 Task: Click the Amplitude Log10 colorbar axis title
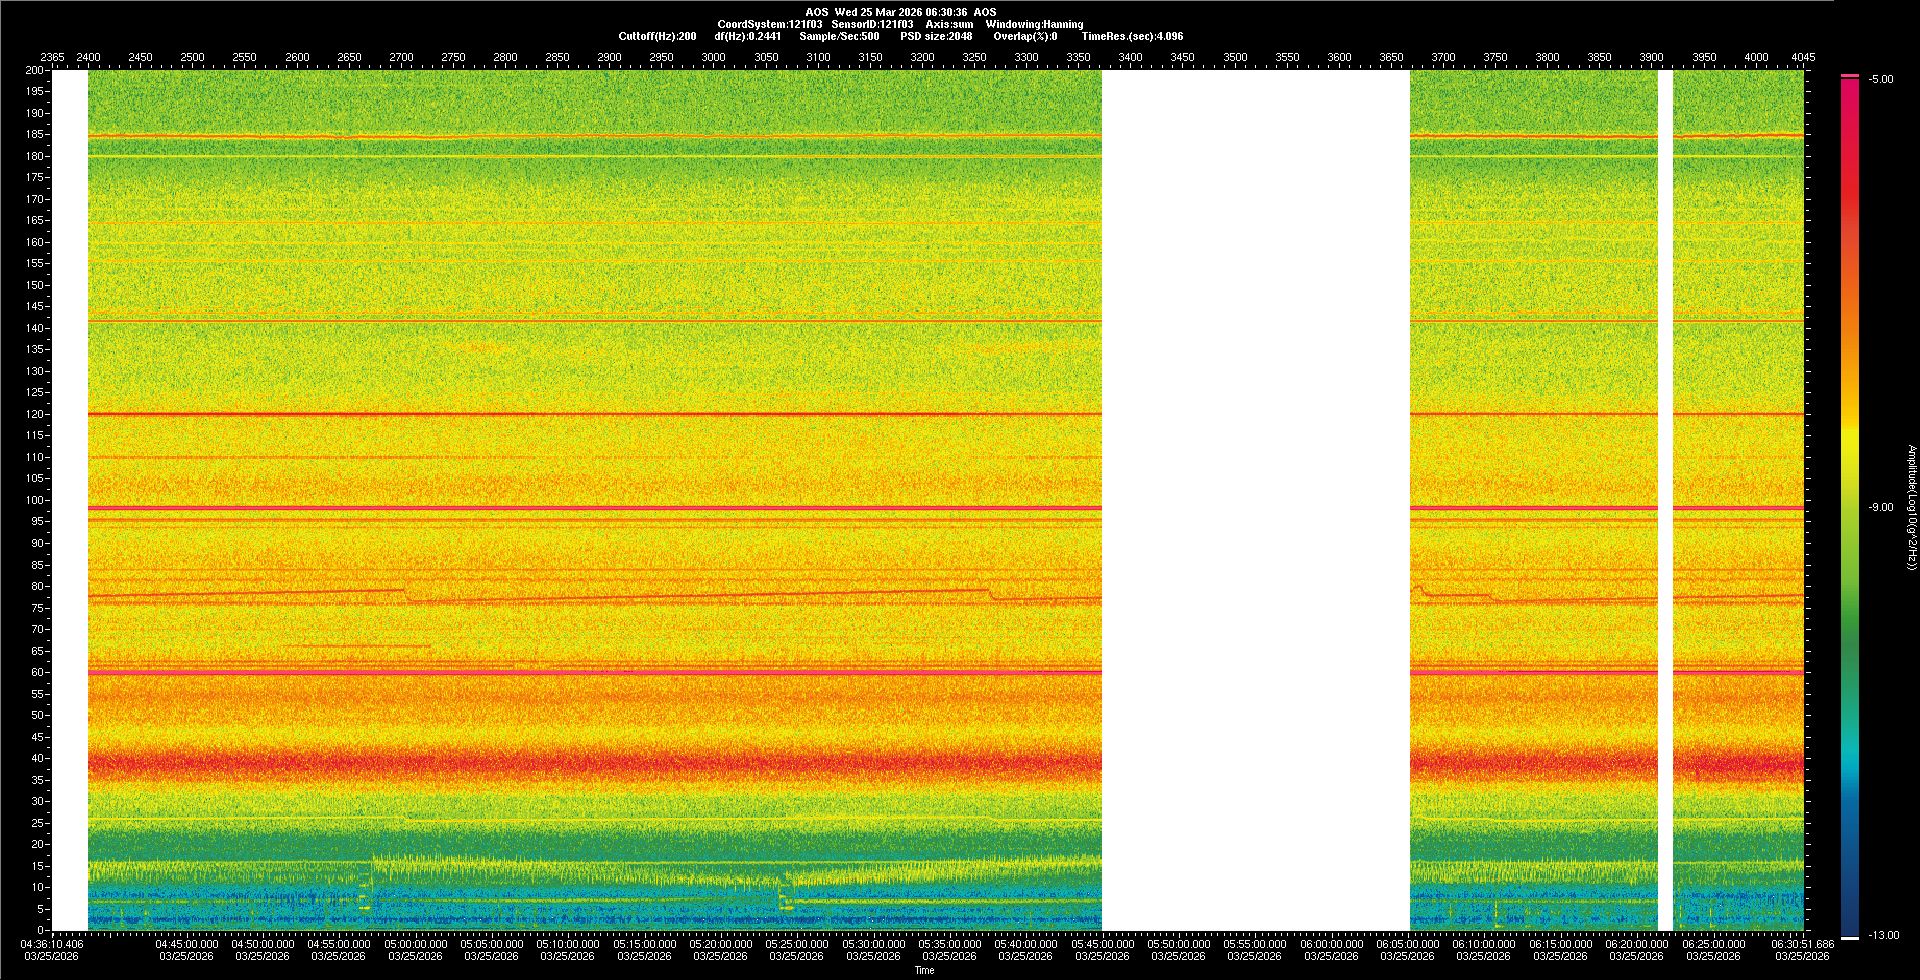(x=1911, y=508)
